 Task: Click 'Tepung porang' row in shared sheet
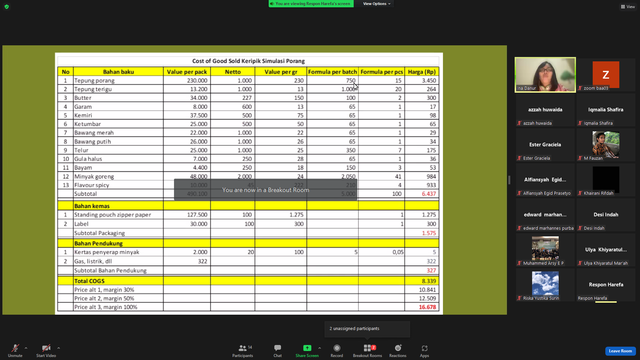(248, 80)
